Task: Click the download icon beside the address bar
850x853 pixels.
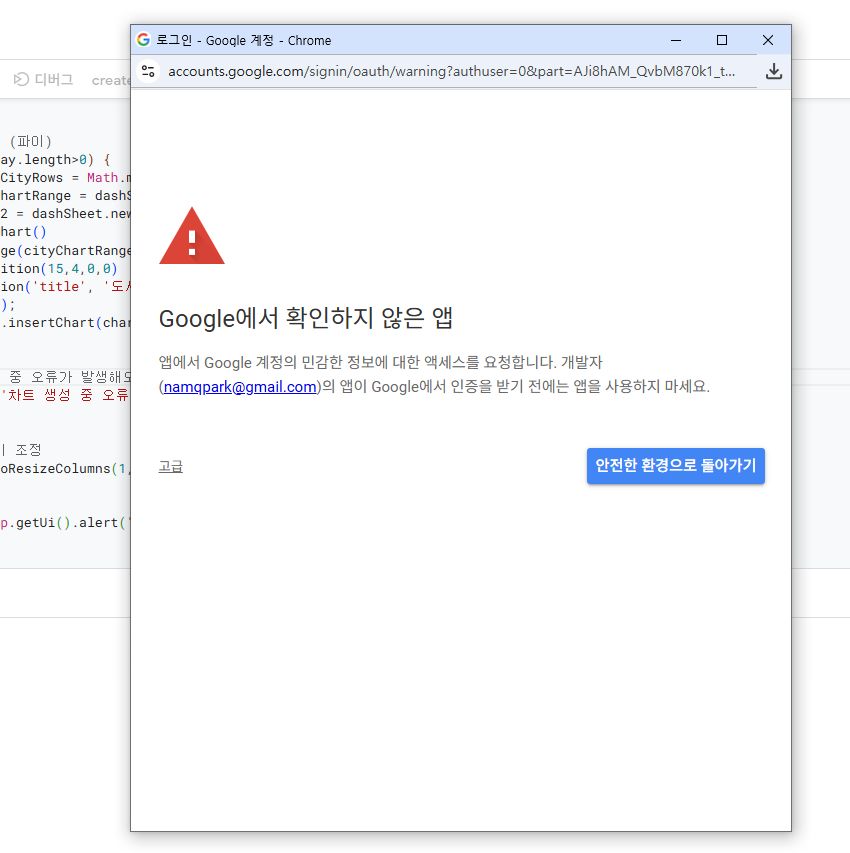Action: click(774, 71)
